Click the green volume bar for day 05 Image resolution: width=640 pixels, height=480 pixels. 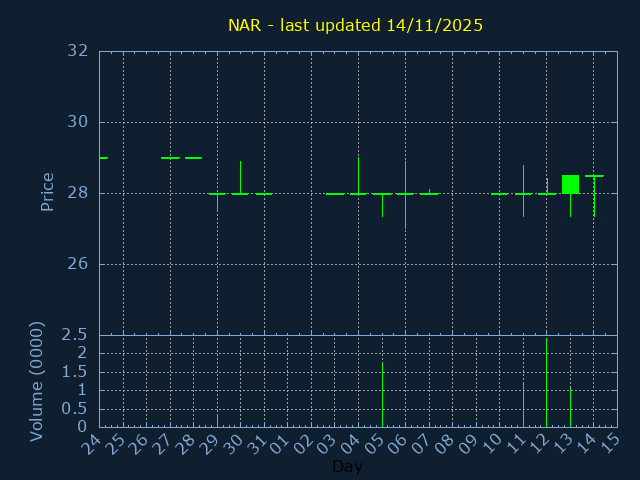tap(382, 395)
